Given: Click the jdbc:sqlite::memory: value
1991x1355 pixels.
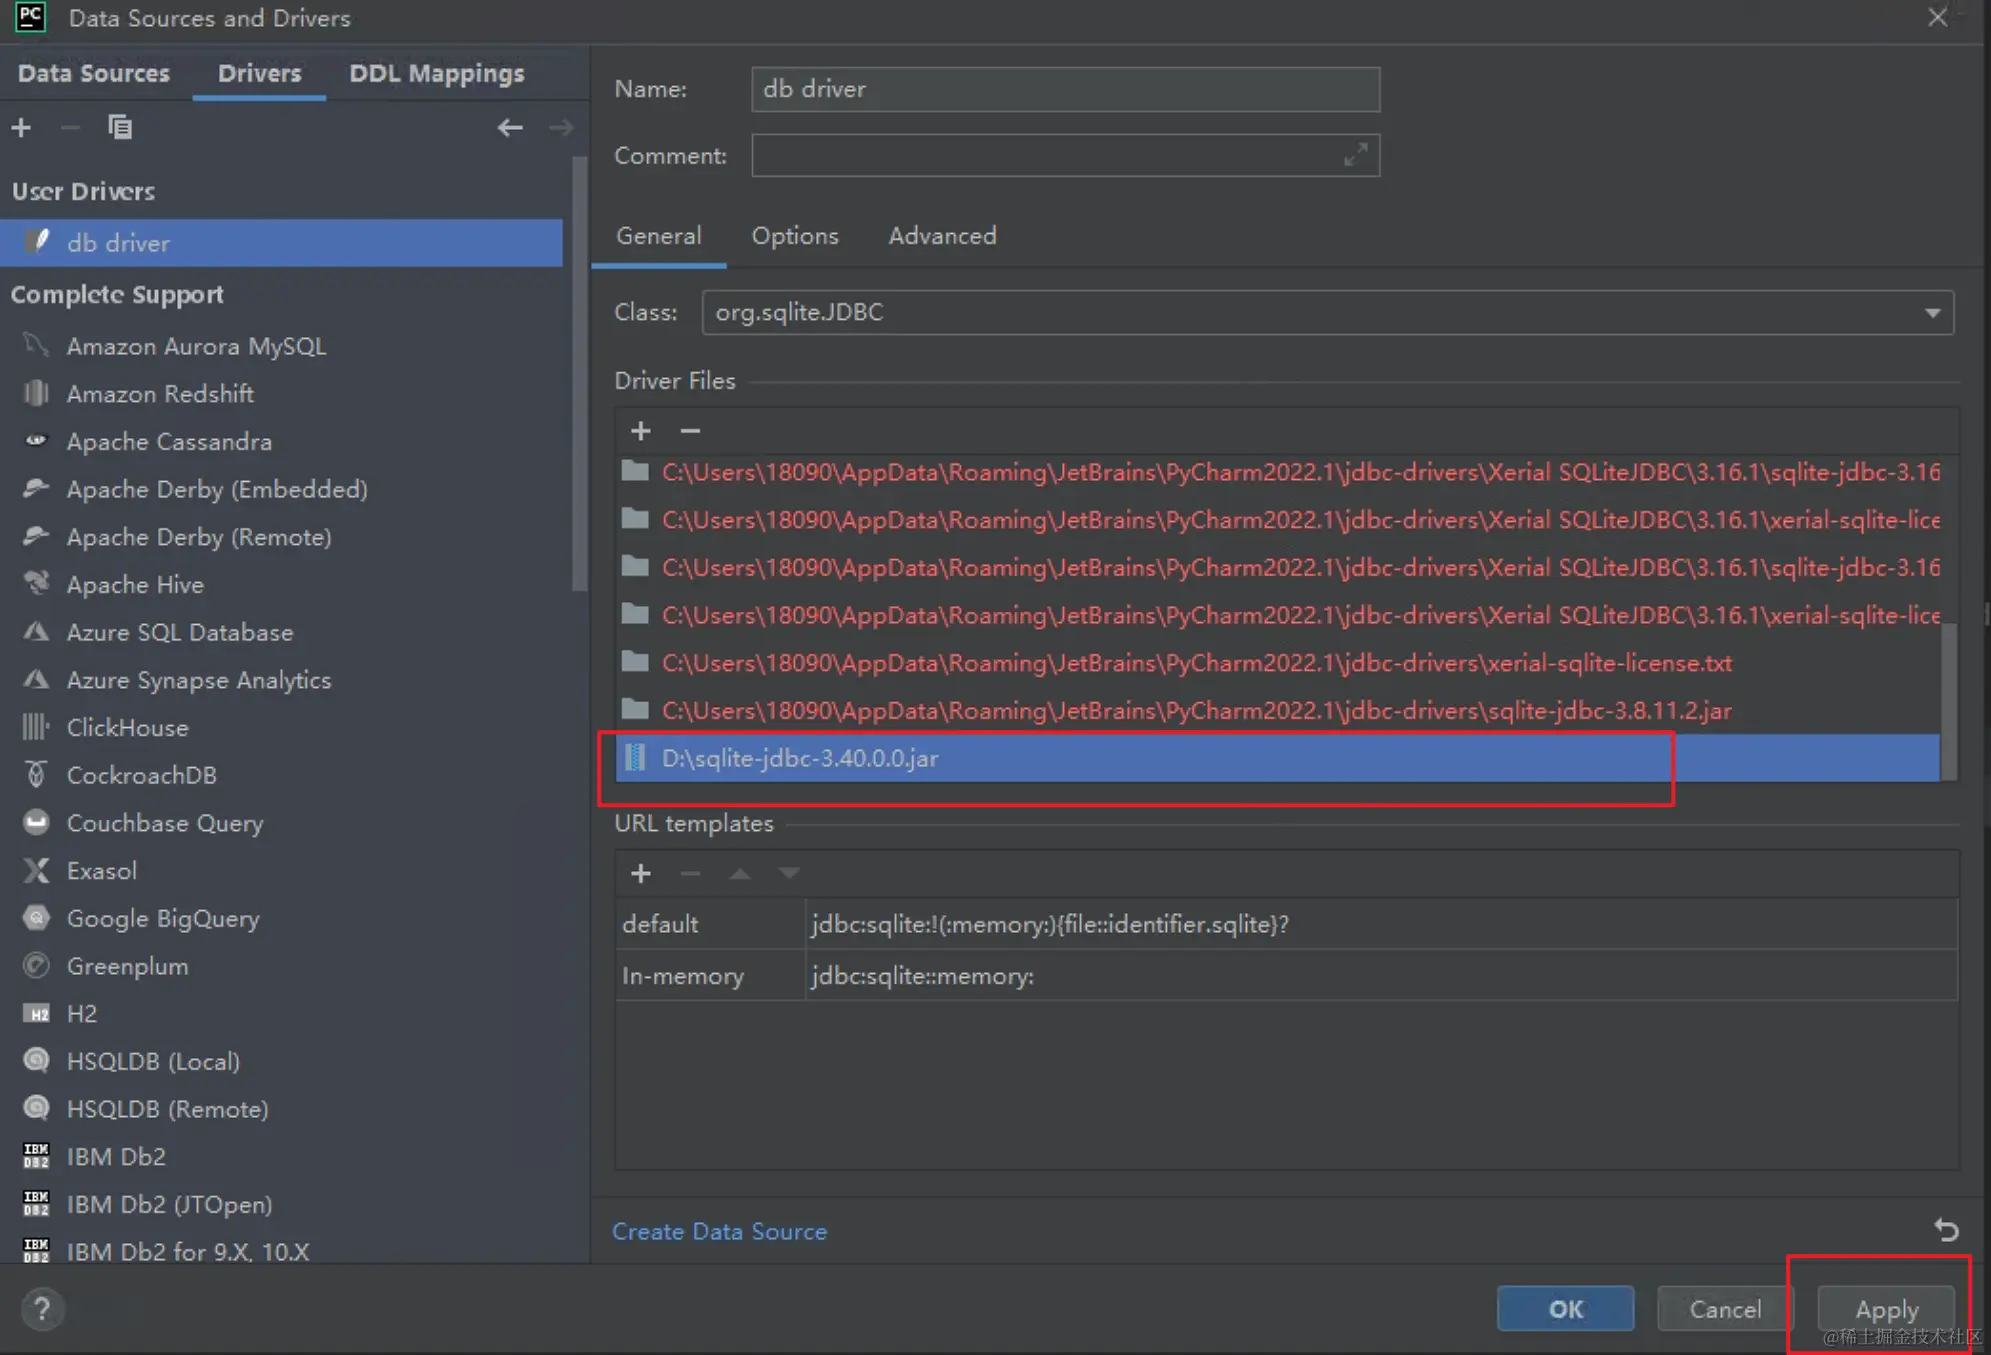Looking at the screenshot, I should 922,976.
